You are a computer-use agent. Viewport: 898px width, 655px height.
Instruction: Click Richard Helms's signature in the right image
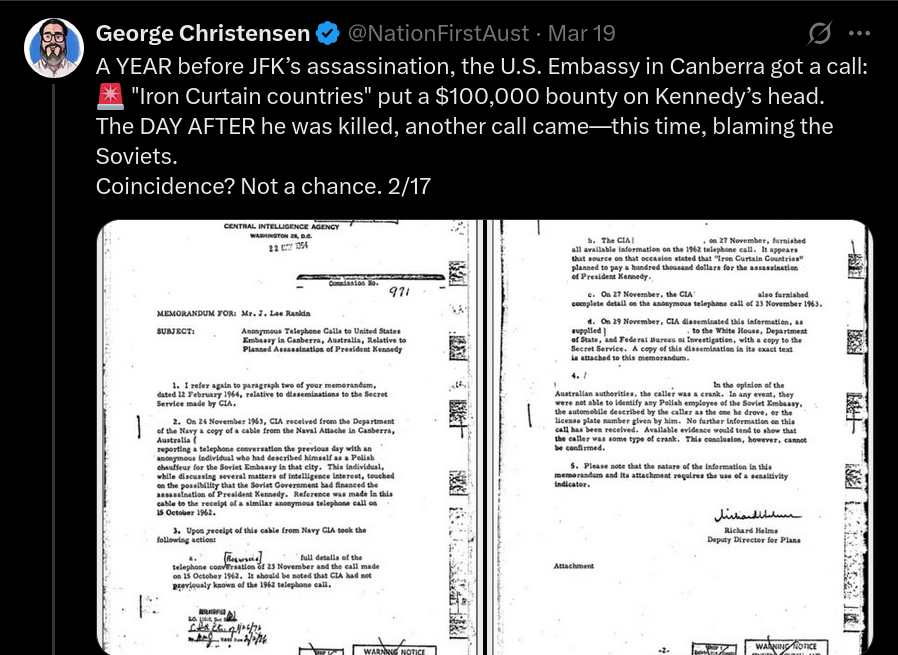tap(757, 514)
